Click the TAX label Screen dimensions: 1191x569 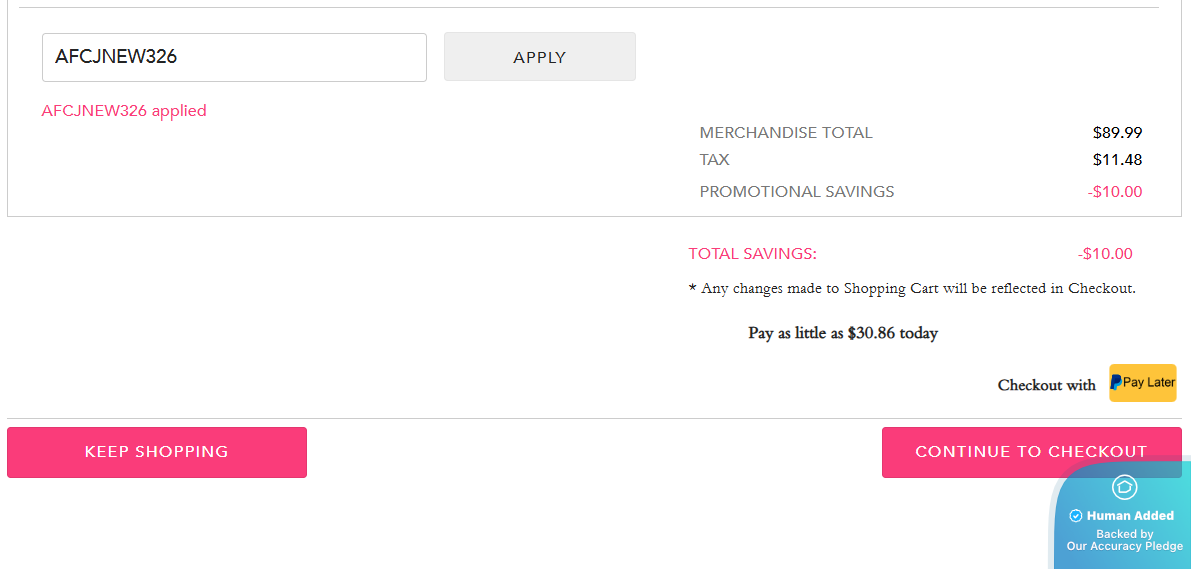[715, 160]
